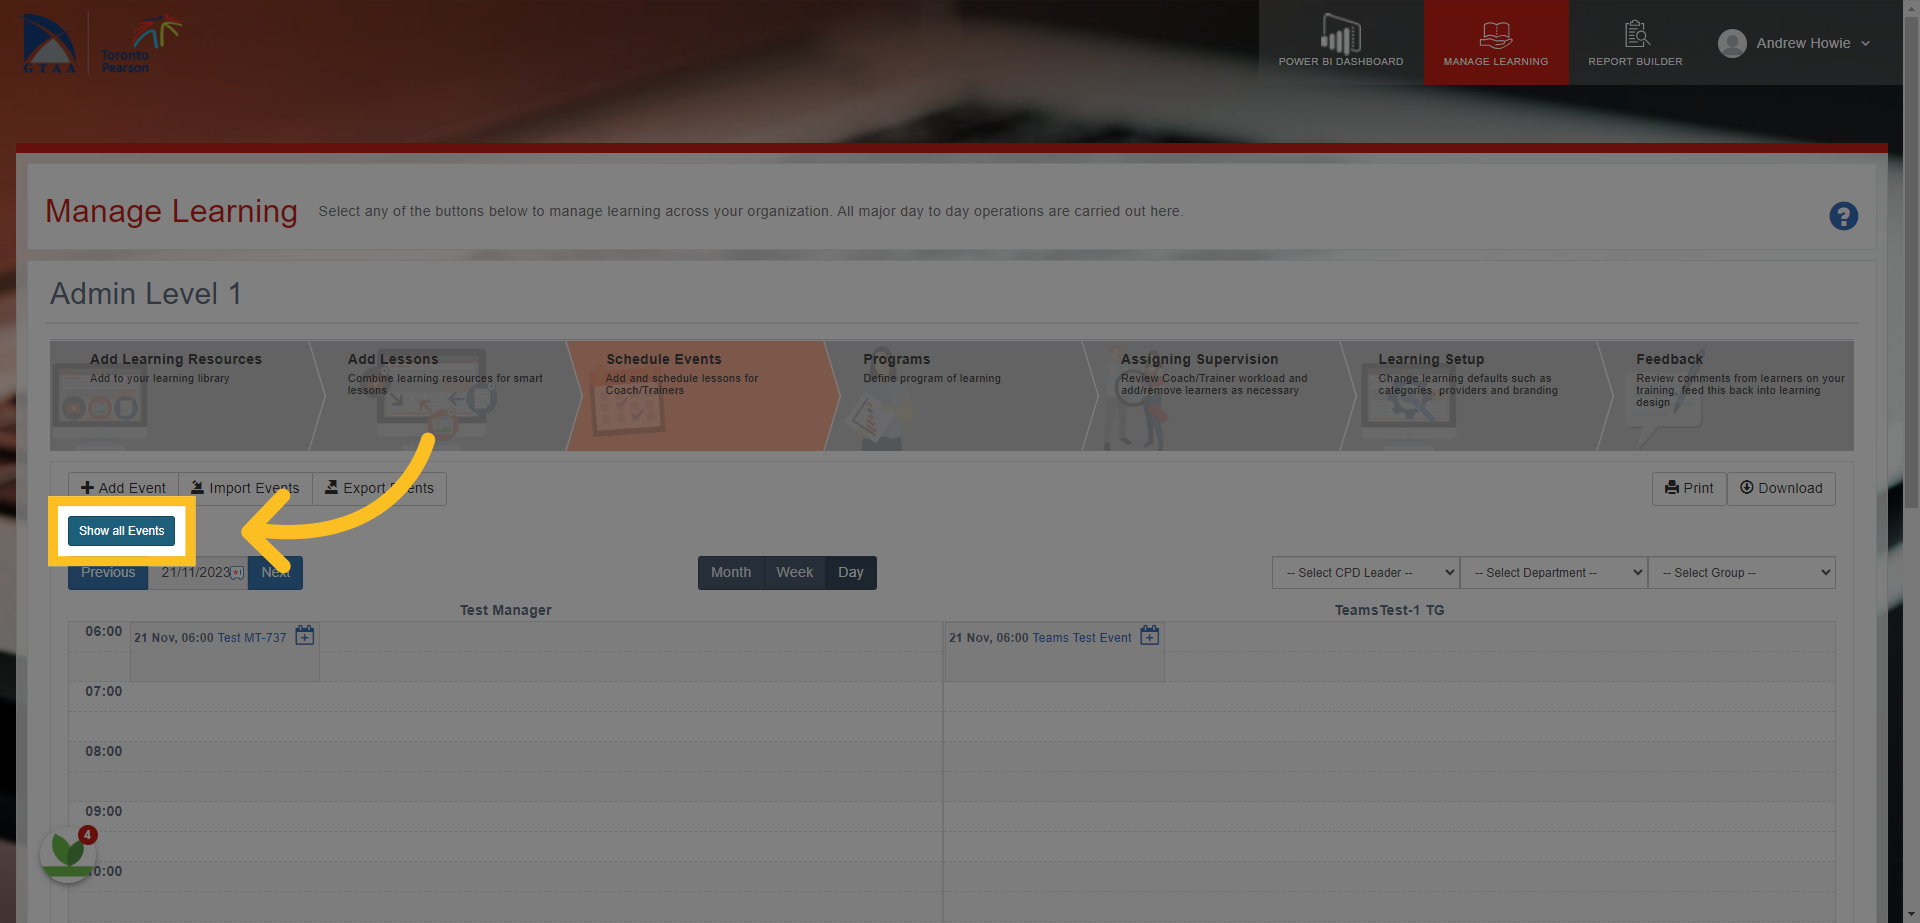This screenshot has height=923, width=1920.
Task: Click the Manage Learning book icon
Action: [x=1495, y=35]
